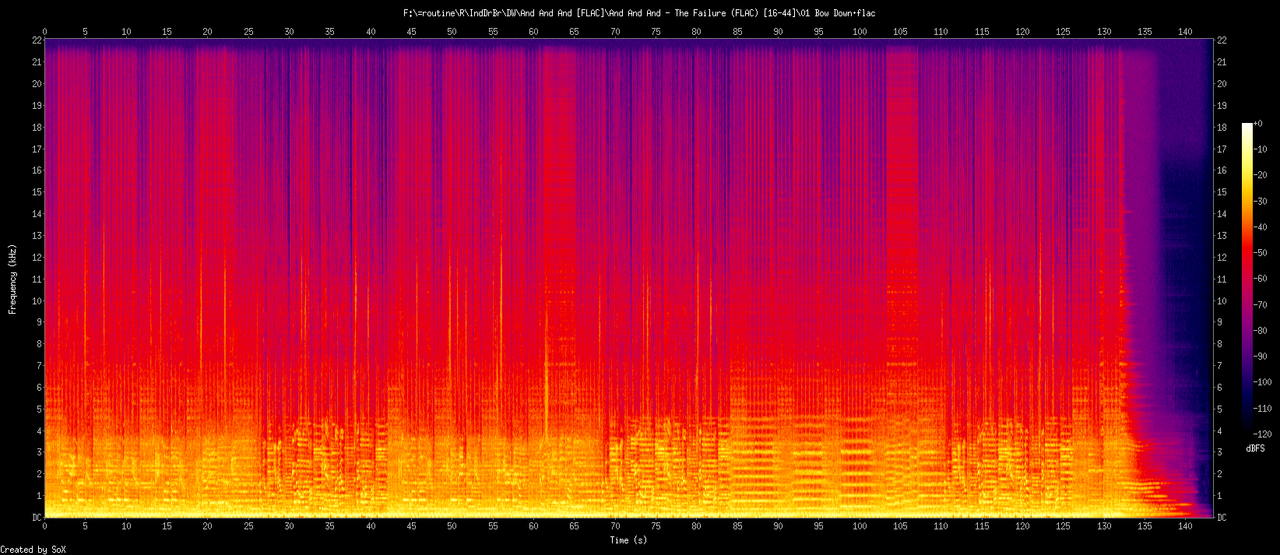Screen dimensions: 1280x555
Task: Click the "10" tick on the top time axis
Action: (x=126, y=31)
